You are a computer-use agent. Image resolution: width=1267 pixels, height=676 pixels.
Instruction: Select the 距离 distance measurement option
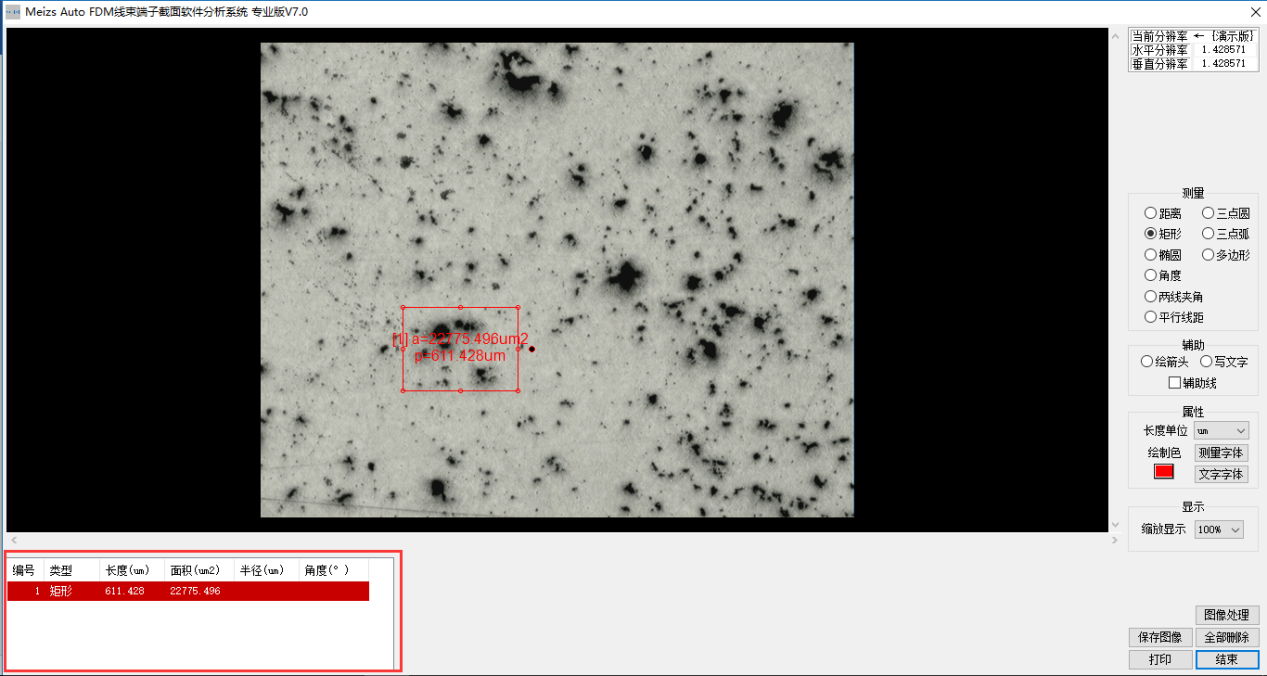pyautogui.click(x=1151, y=213)
